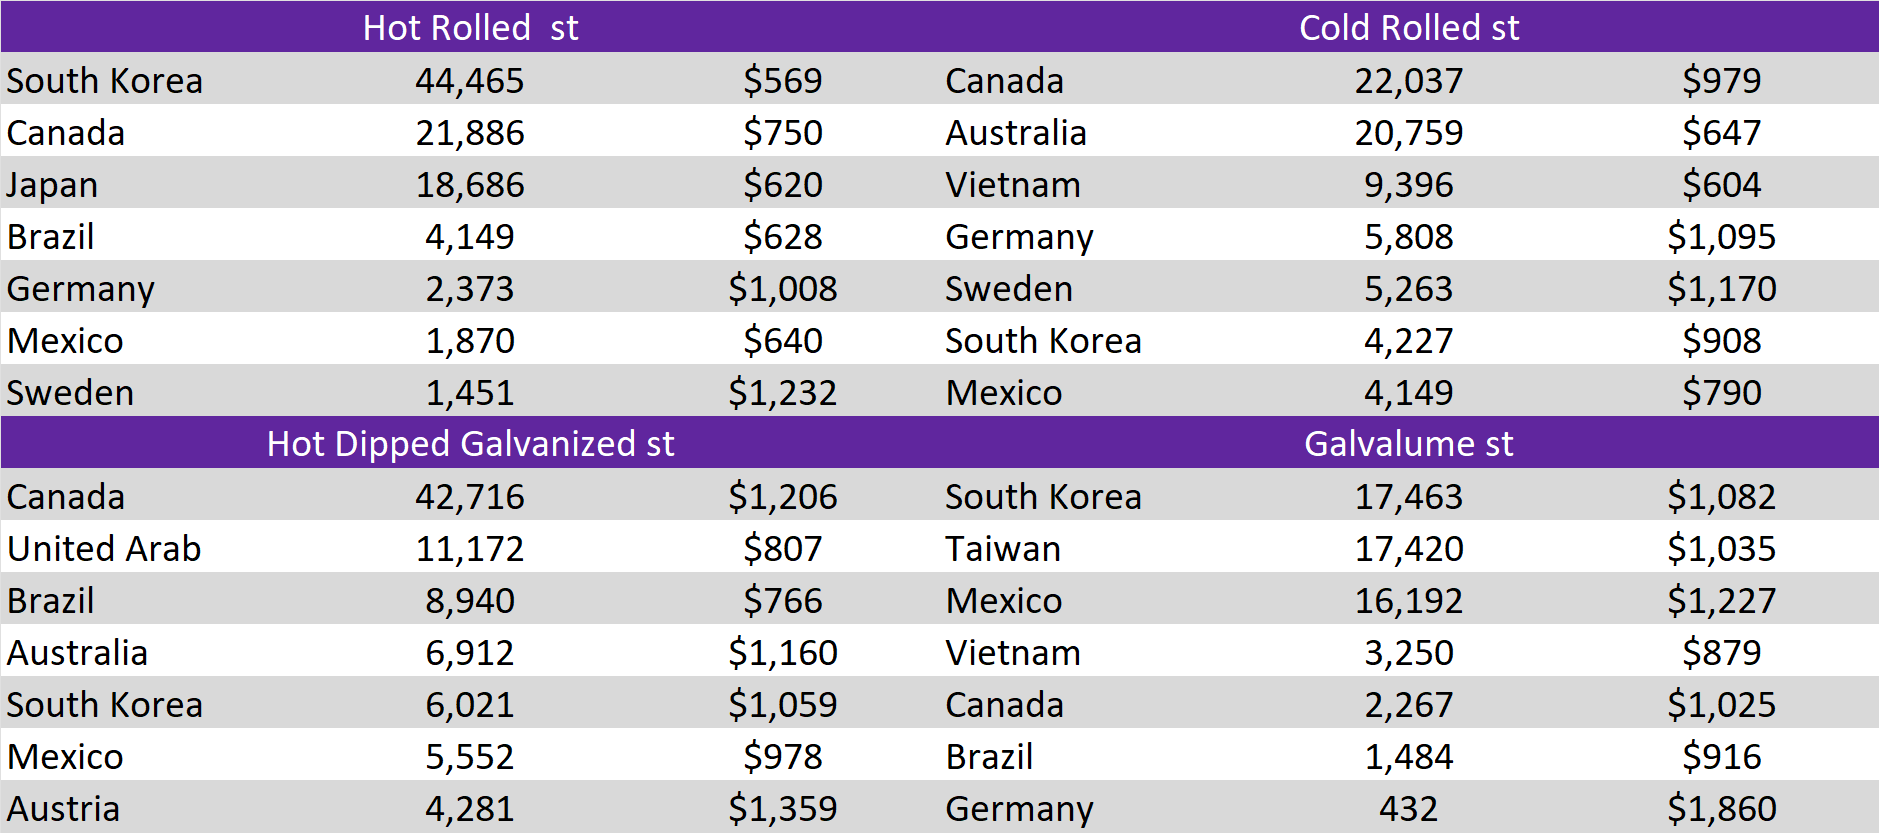Image resolution: width=1879 pixels, height=833 pixels.
Task: Select the 9,396 Vietnam volume cell
Action: [x=1408, y=184]
